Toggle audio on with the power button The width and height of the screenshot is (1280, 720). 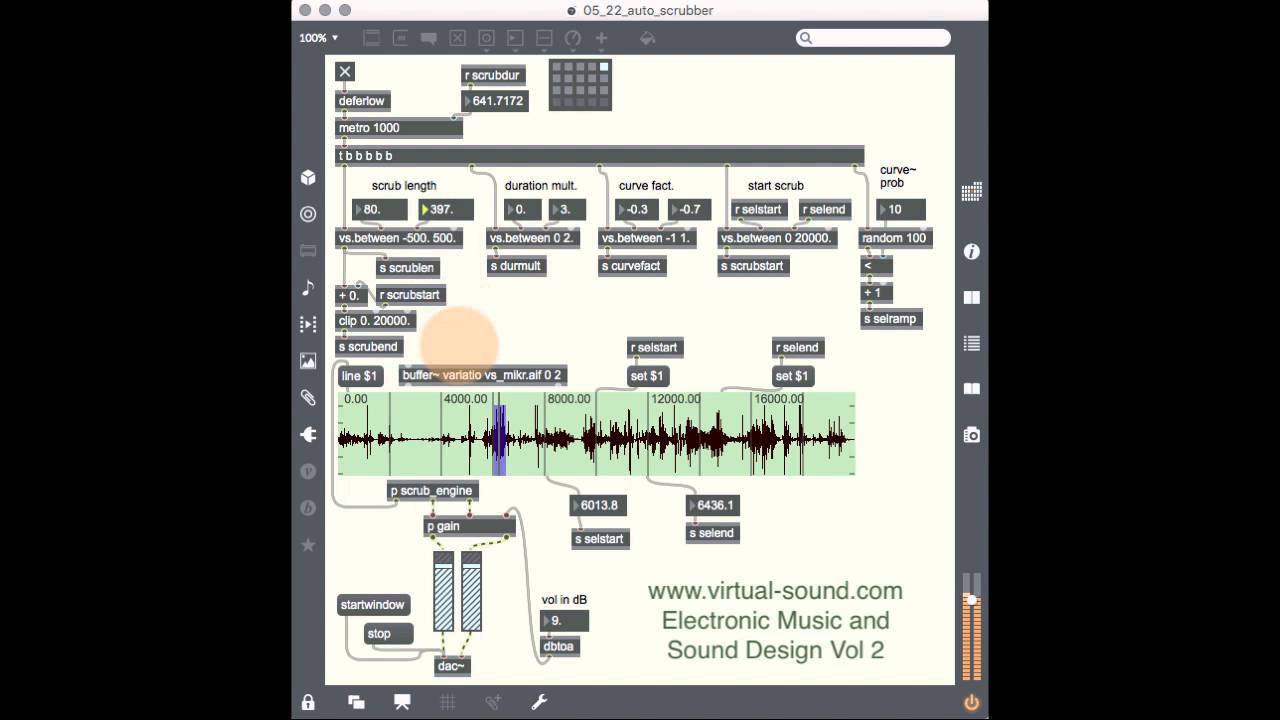click(x=971, y=702)
